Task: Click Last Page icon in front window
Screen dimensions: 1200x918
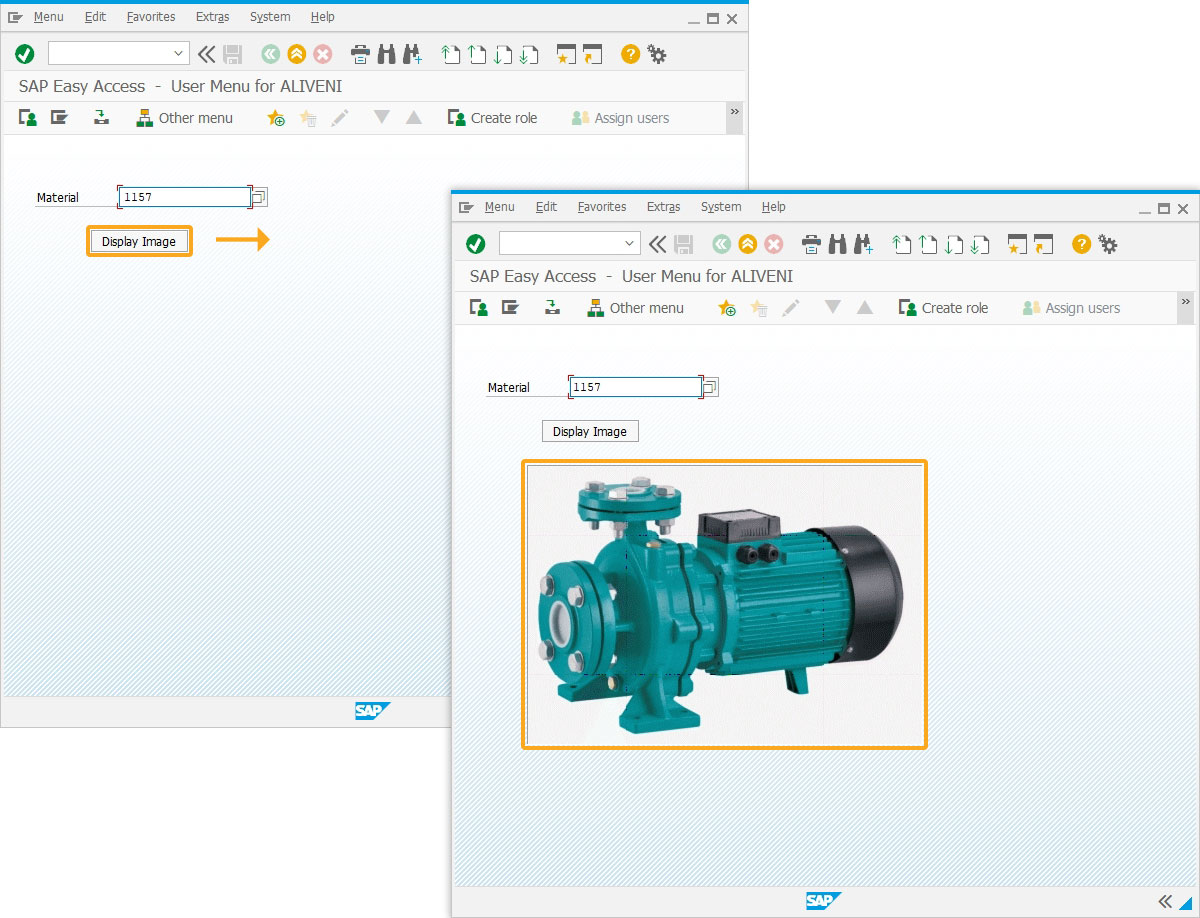Action: 981,244
